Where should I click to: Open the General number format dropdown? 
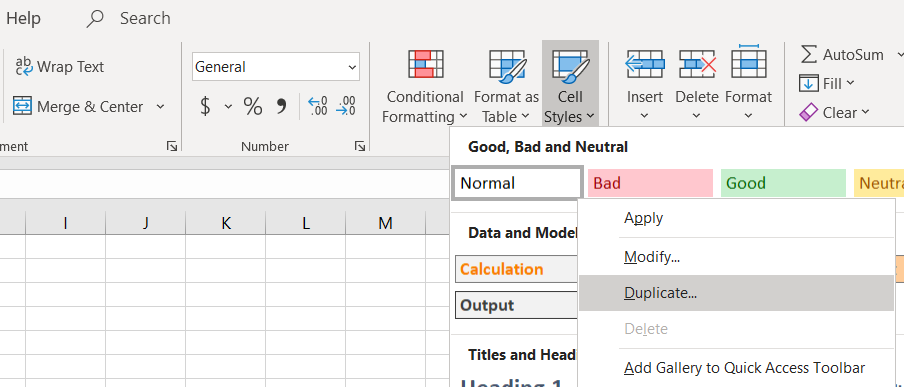[x=276, y=67]
